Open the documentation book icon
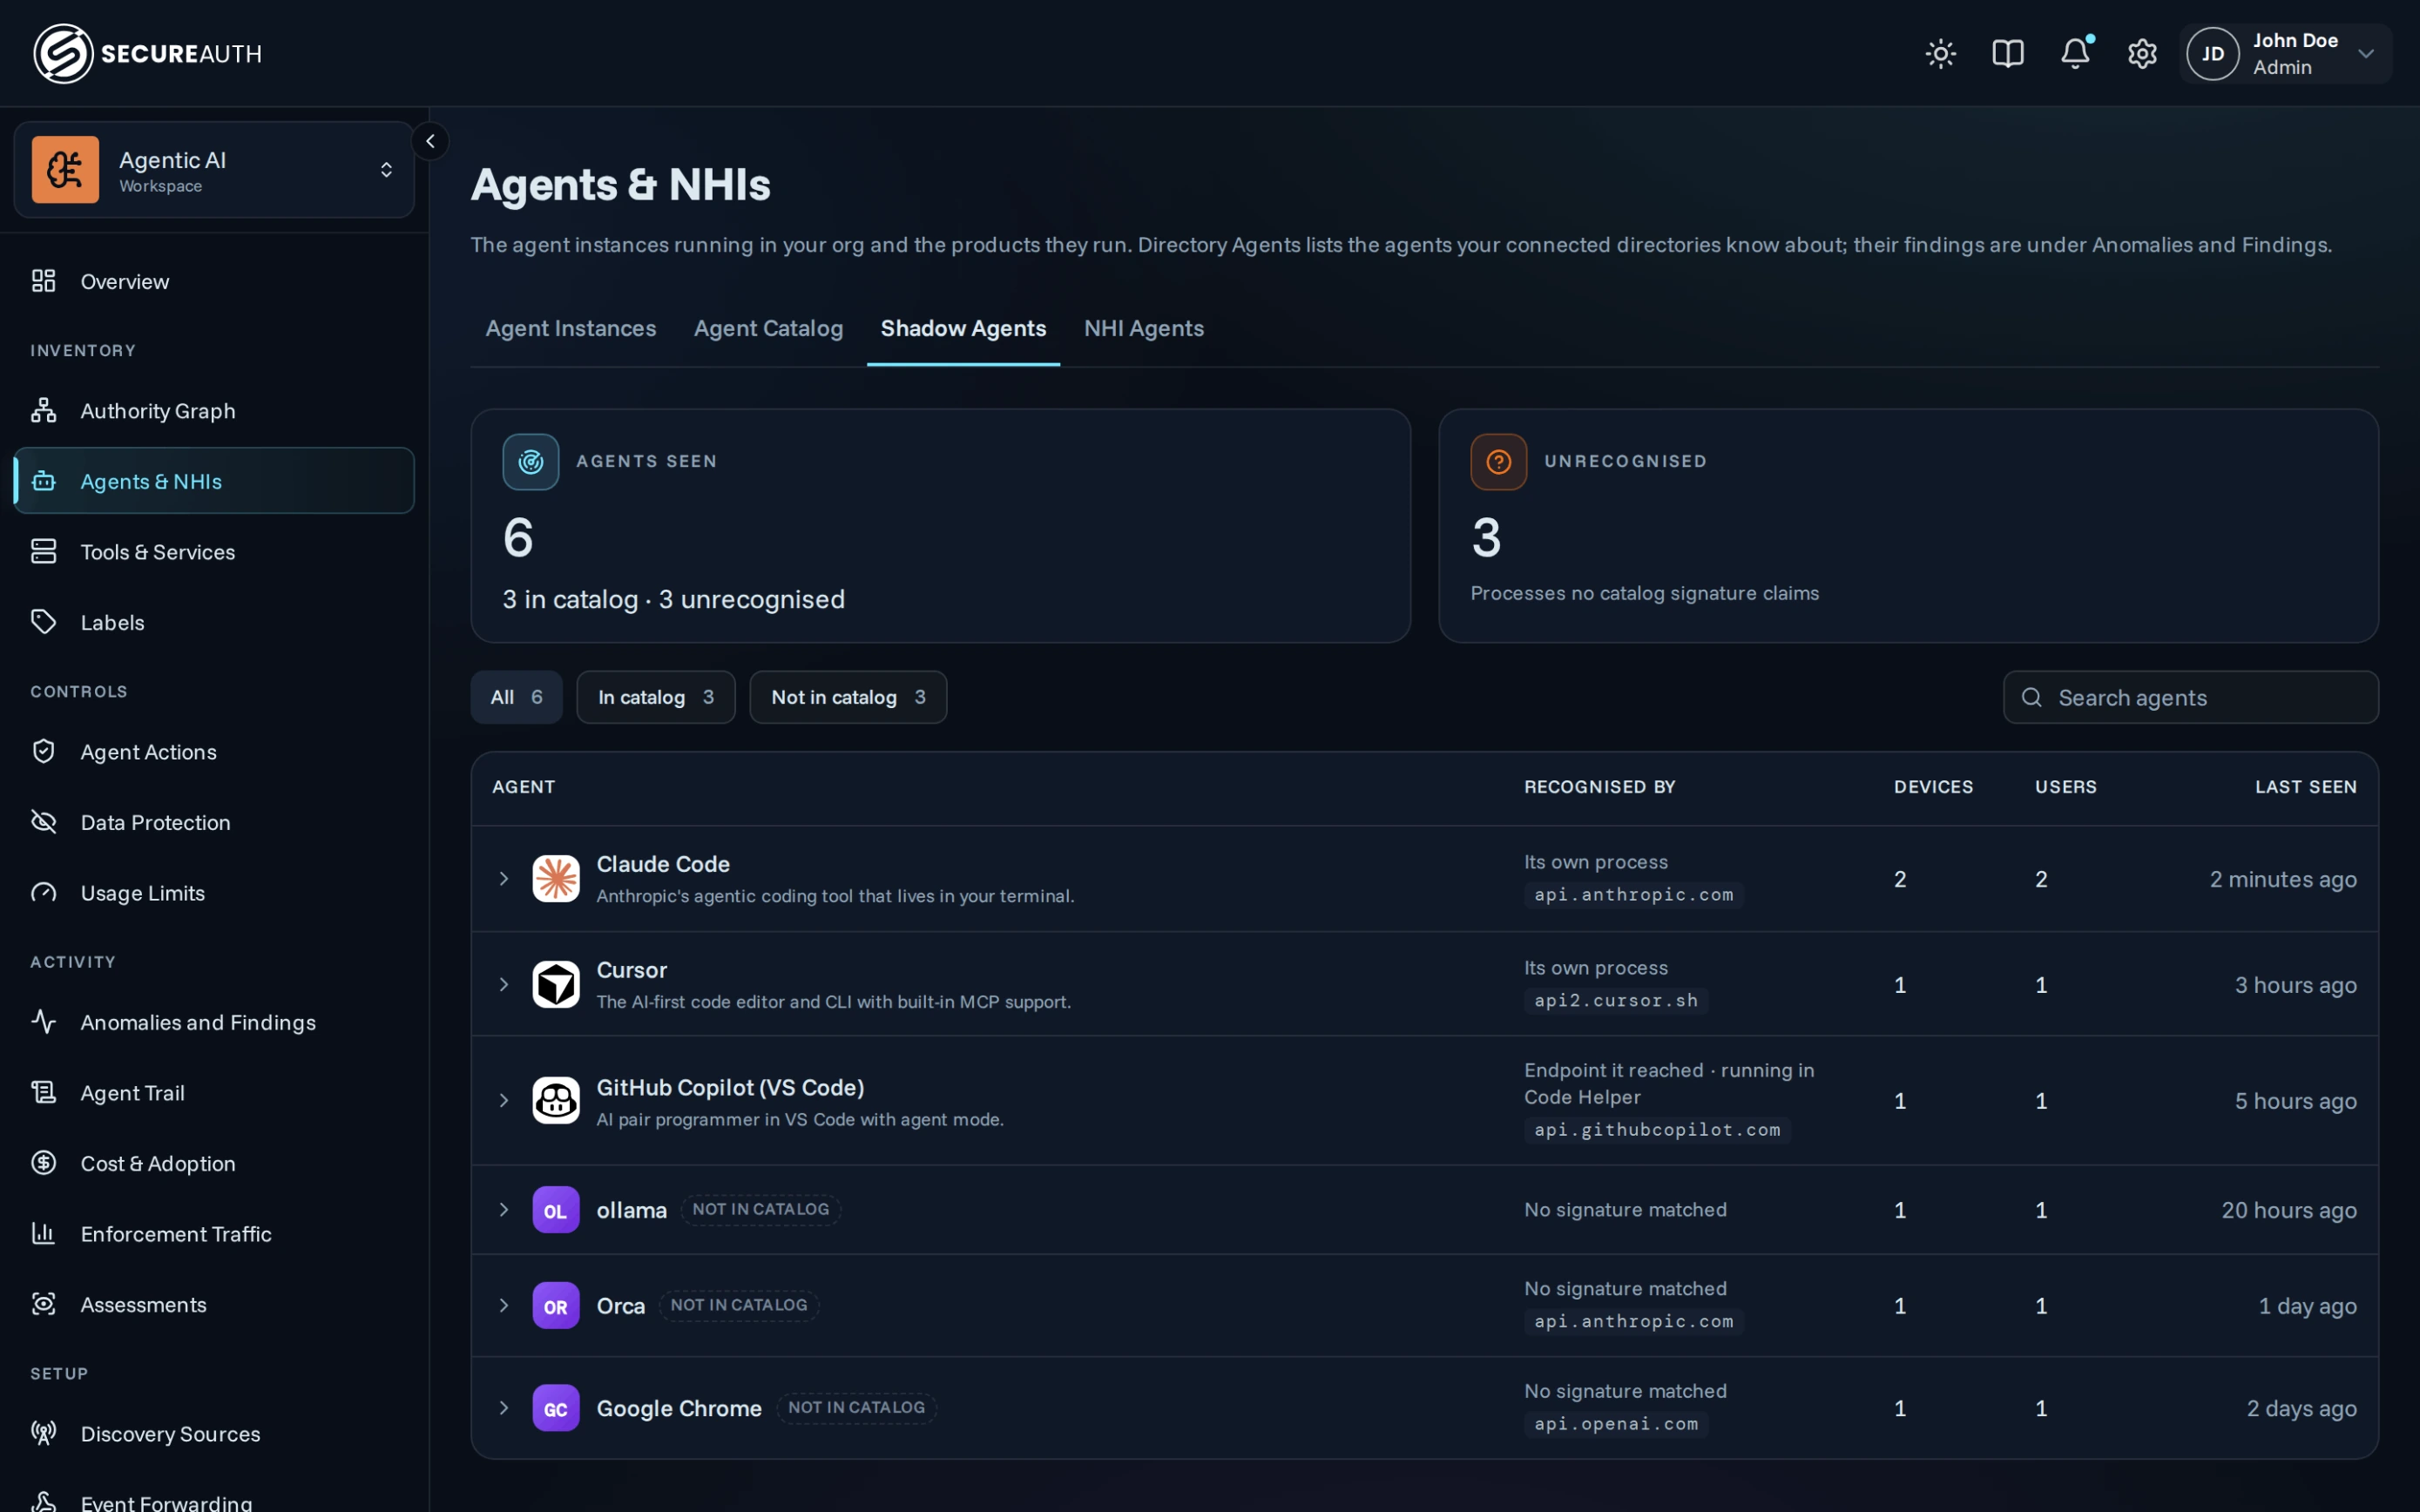Screen dimensions: 2420x1512 click(2007, 53)
